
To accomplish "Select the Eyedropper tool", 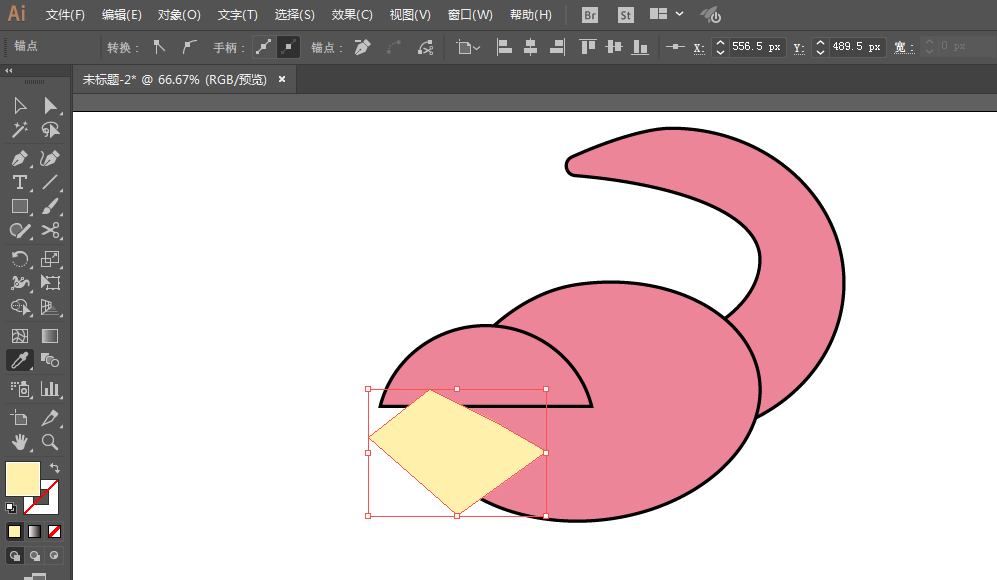I will click(x=20, y=361).
